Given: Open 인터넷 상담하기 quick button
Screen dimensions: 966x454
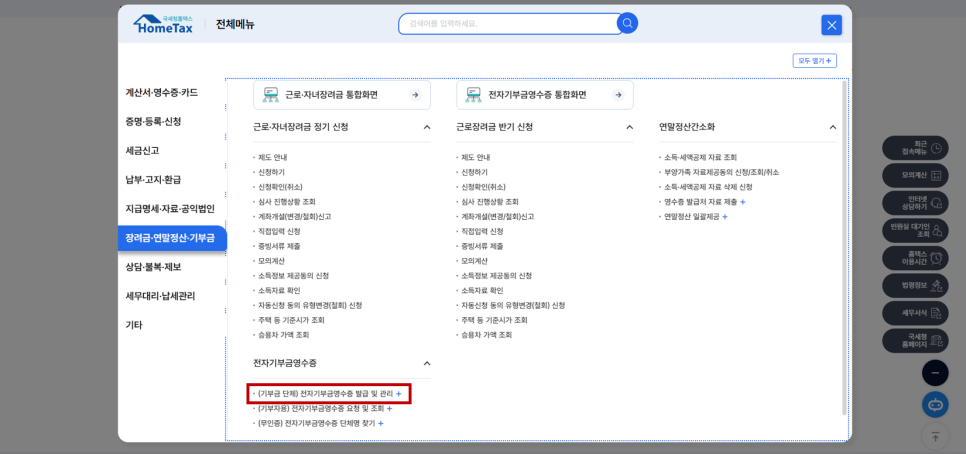Looking at the screenshot, I should click(915, 203).
